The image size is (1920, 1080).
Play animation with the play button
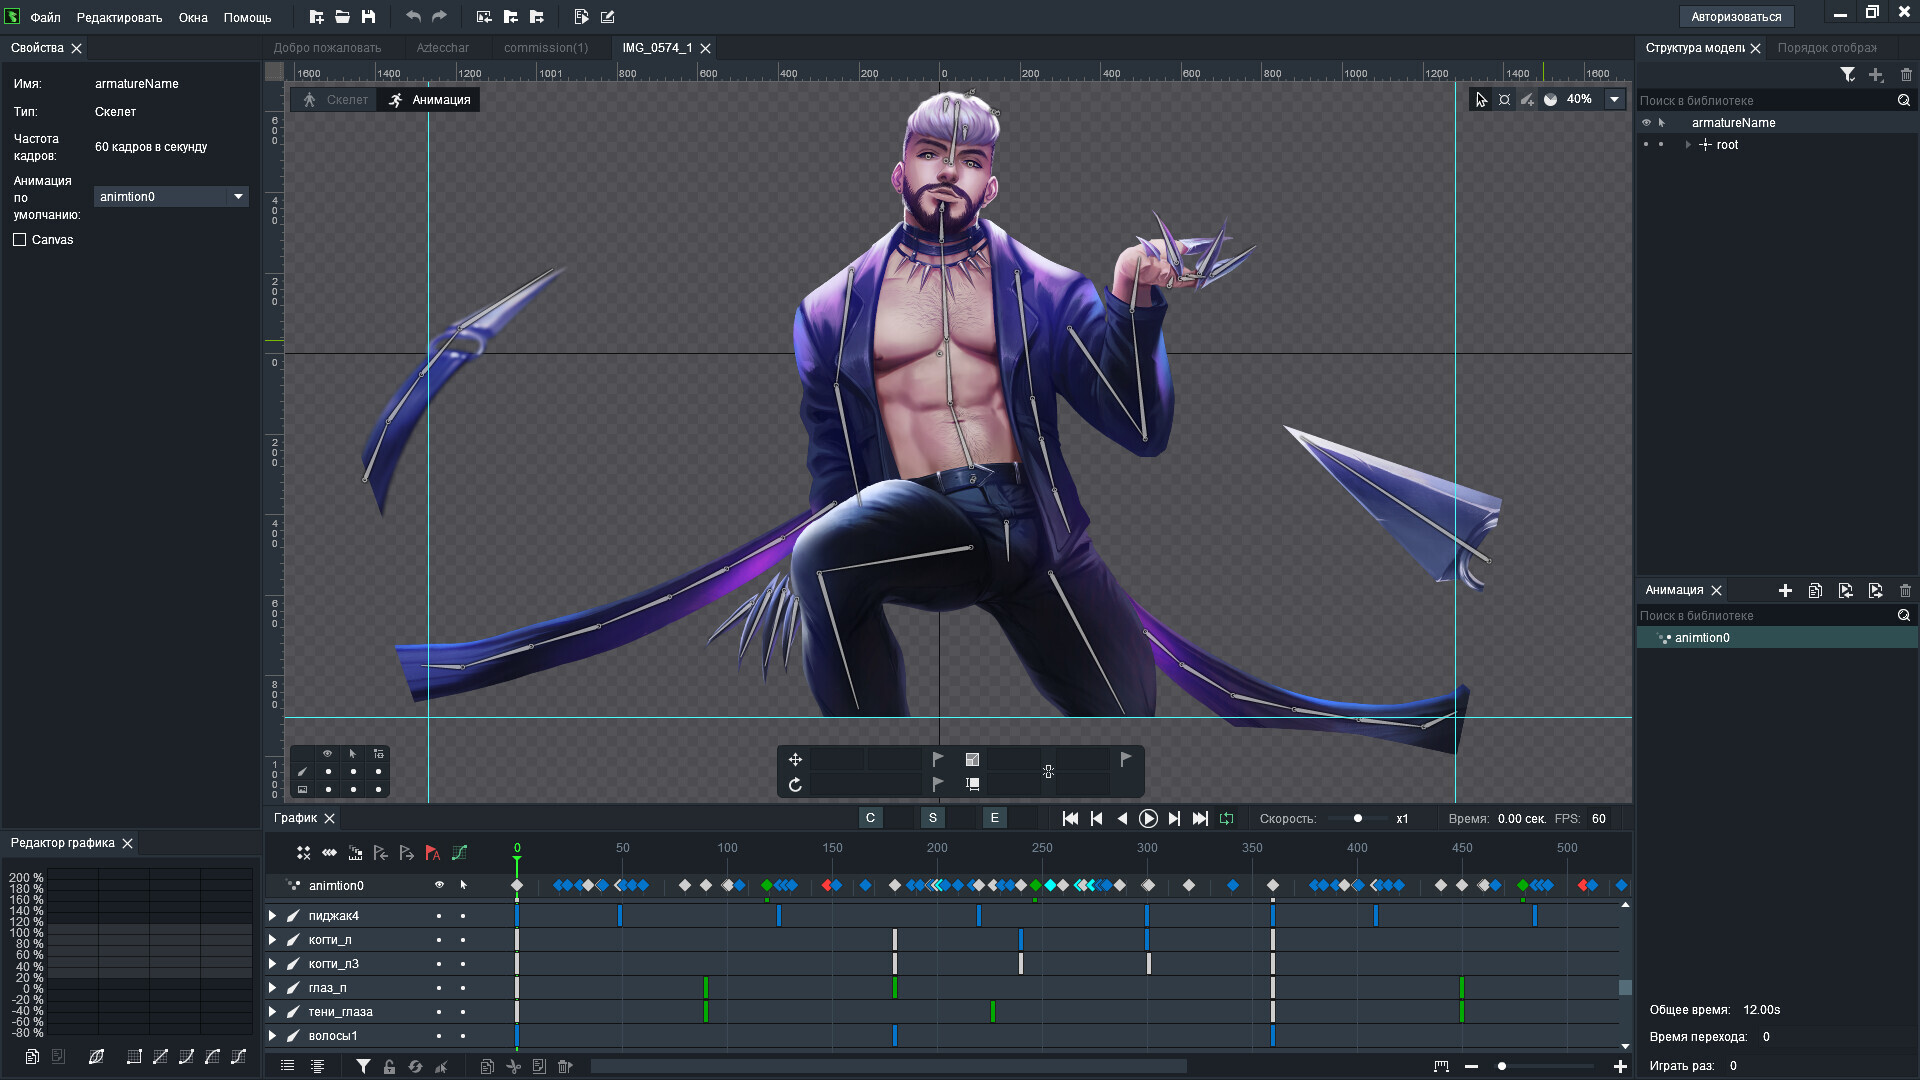[x=1148, y=819]
